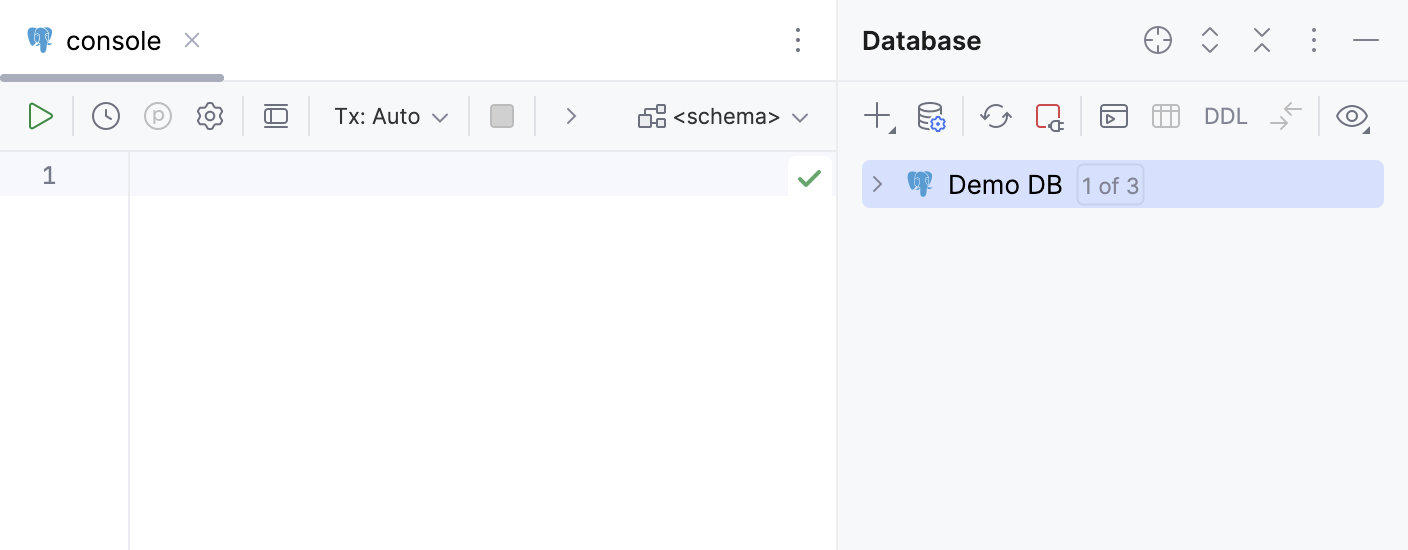
Task: Refresh the database tree
Action: [x=996, y=116]
